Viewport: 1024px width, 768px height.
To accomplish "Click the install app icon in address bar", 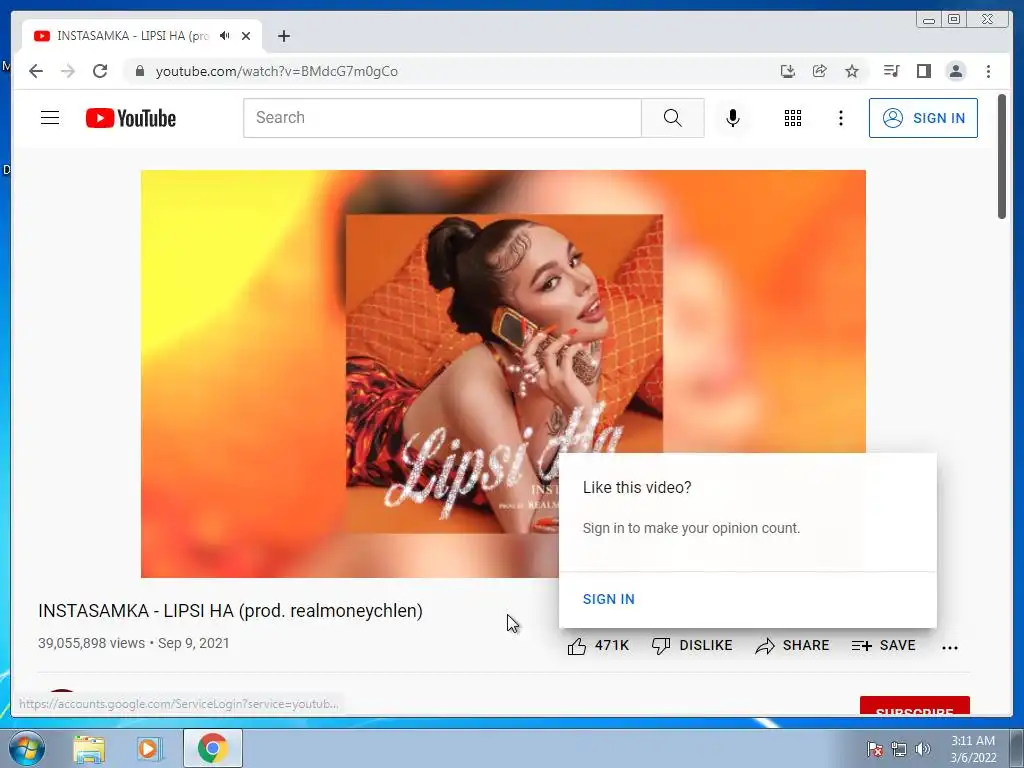I will (x=788, y=71).
